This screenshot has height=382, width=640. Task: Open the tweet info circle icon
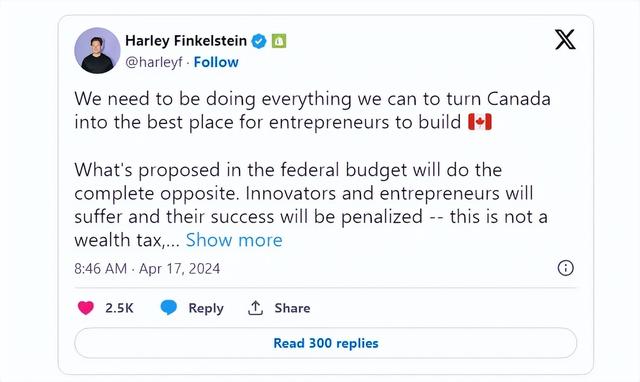click(565, 268)
